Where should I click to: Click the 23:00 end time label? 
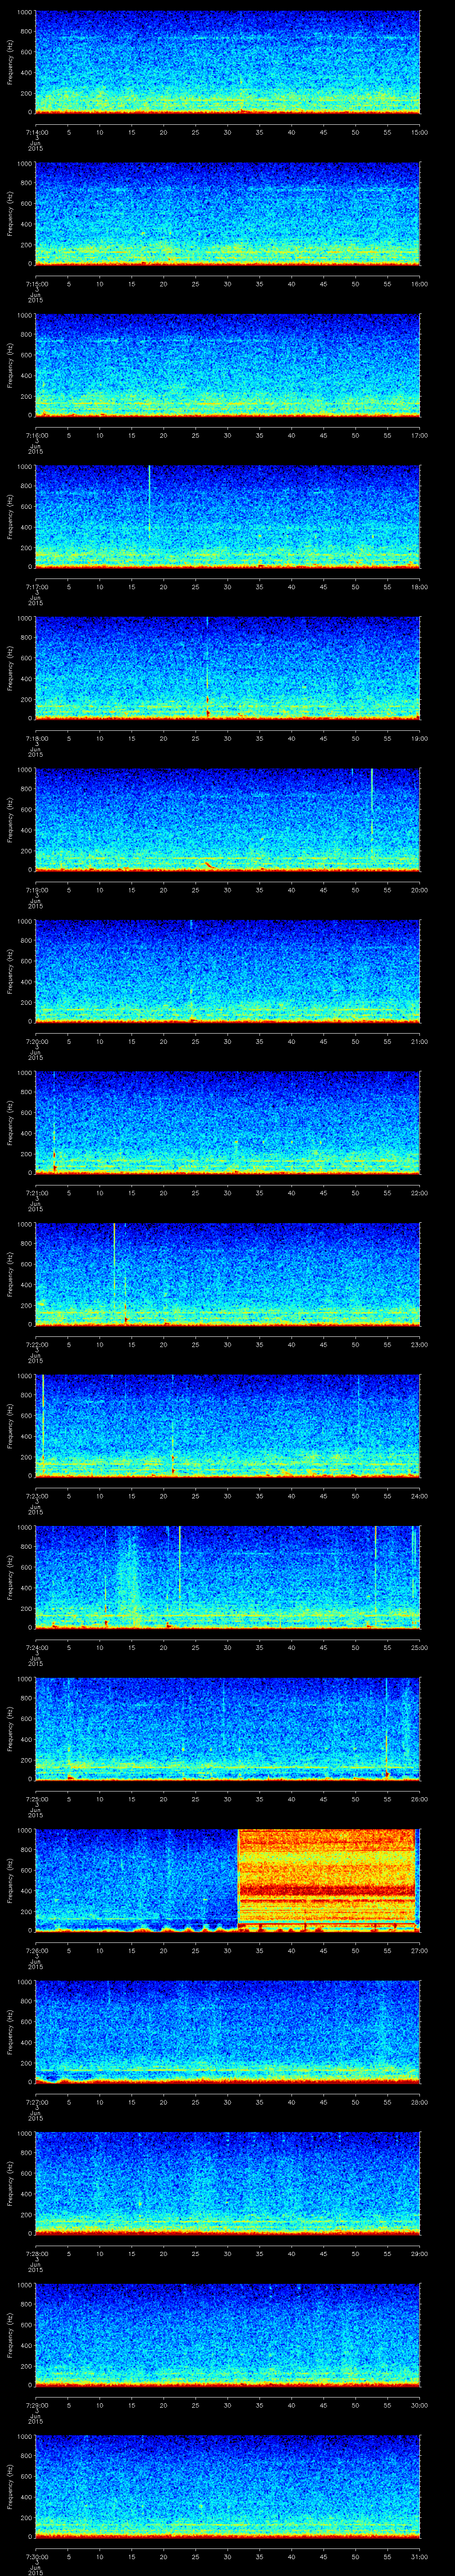pyautogui.click(x=419, y=1345)
